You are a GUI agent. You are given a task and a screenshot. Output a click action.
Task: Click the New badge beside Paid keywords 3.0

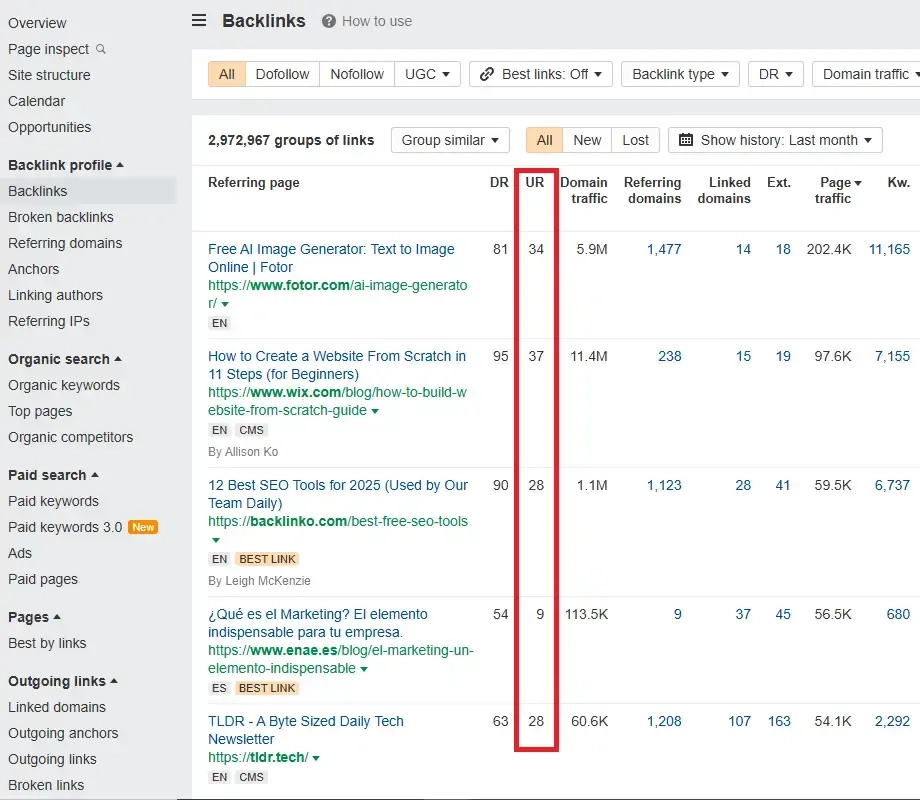[x=143, y=527]
